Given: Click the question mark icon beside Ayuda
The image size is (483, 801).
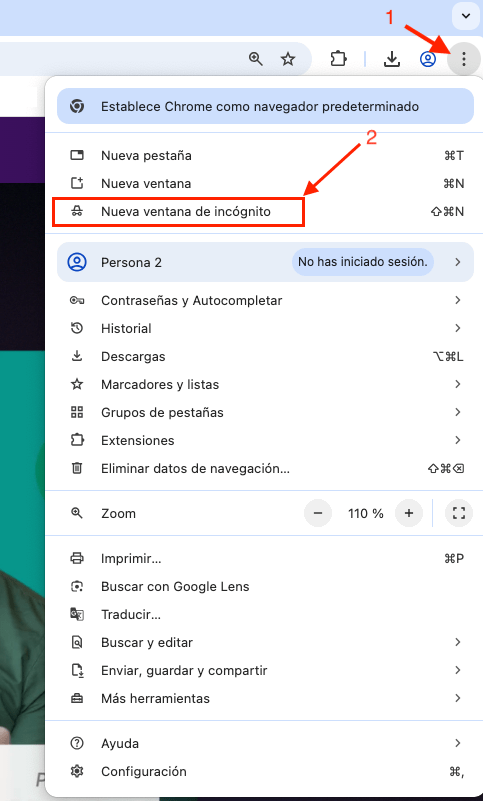Looking at the screenshot, I should pyautogui.click(x=77, y=743).
